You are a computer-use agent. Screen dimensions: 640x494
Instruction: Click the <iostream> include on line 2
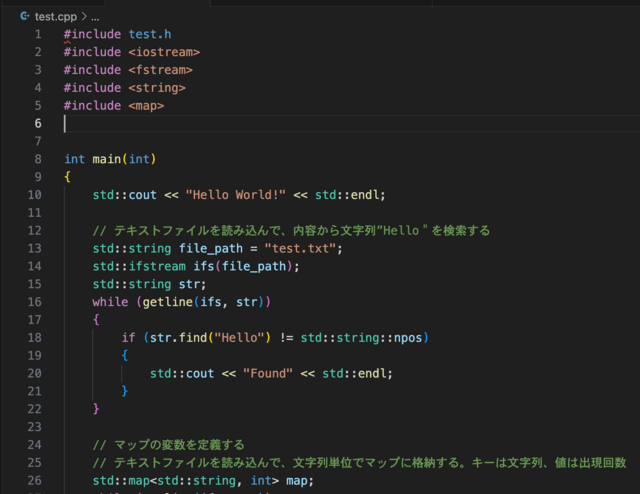[164, 51]
